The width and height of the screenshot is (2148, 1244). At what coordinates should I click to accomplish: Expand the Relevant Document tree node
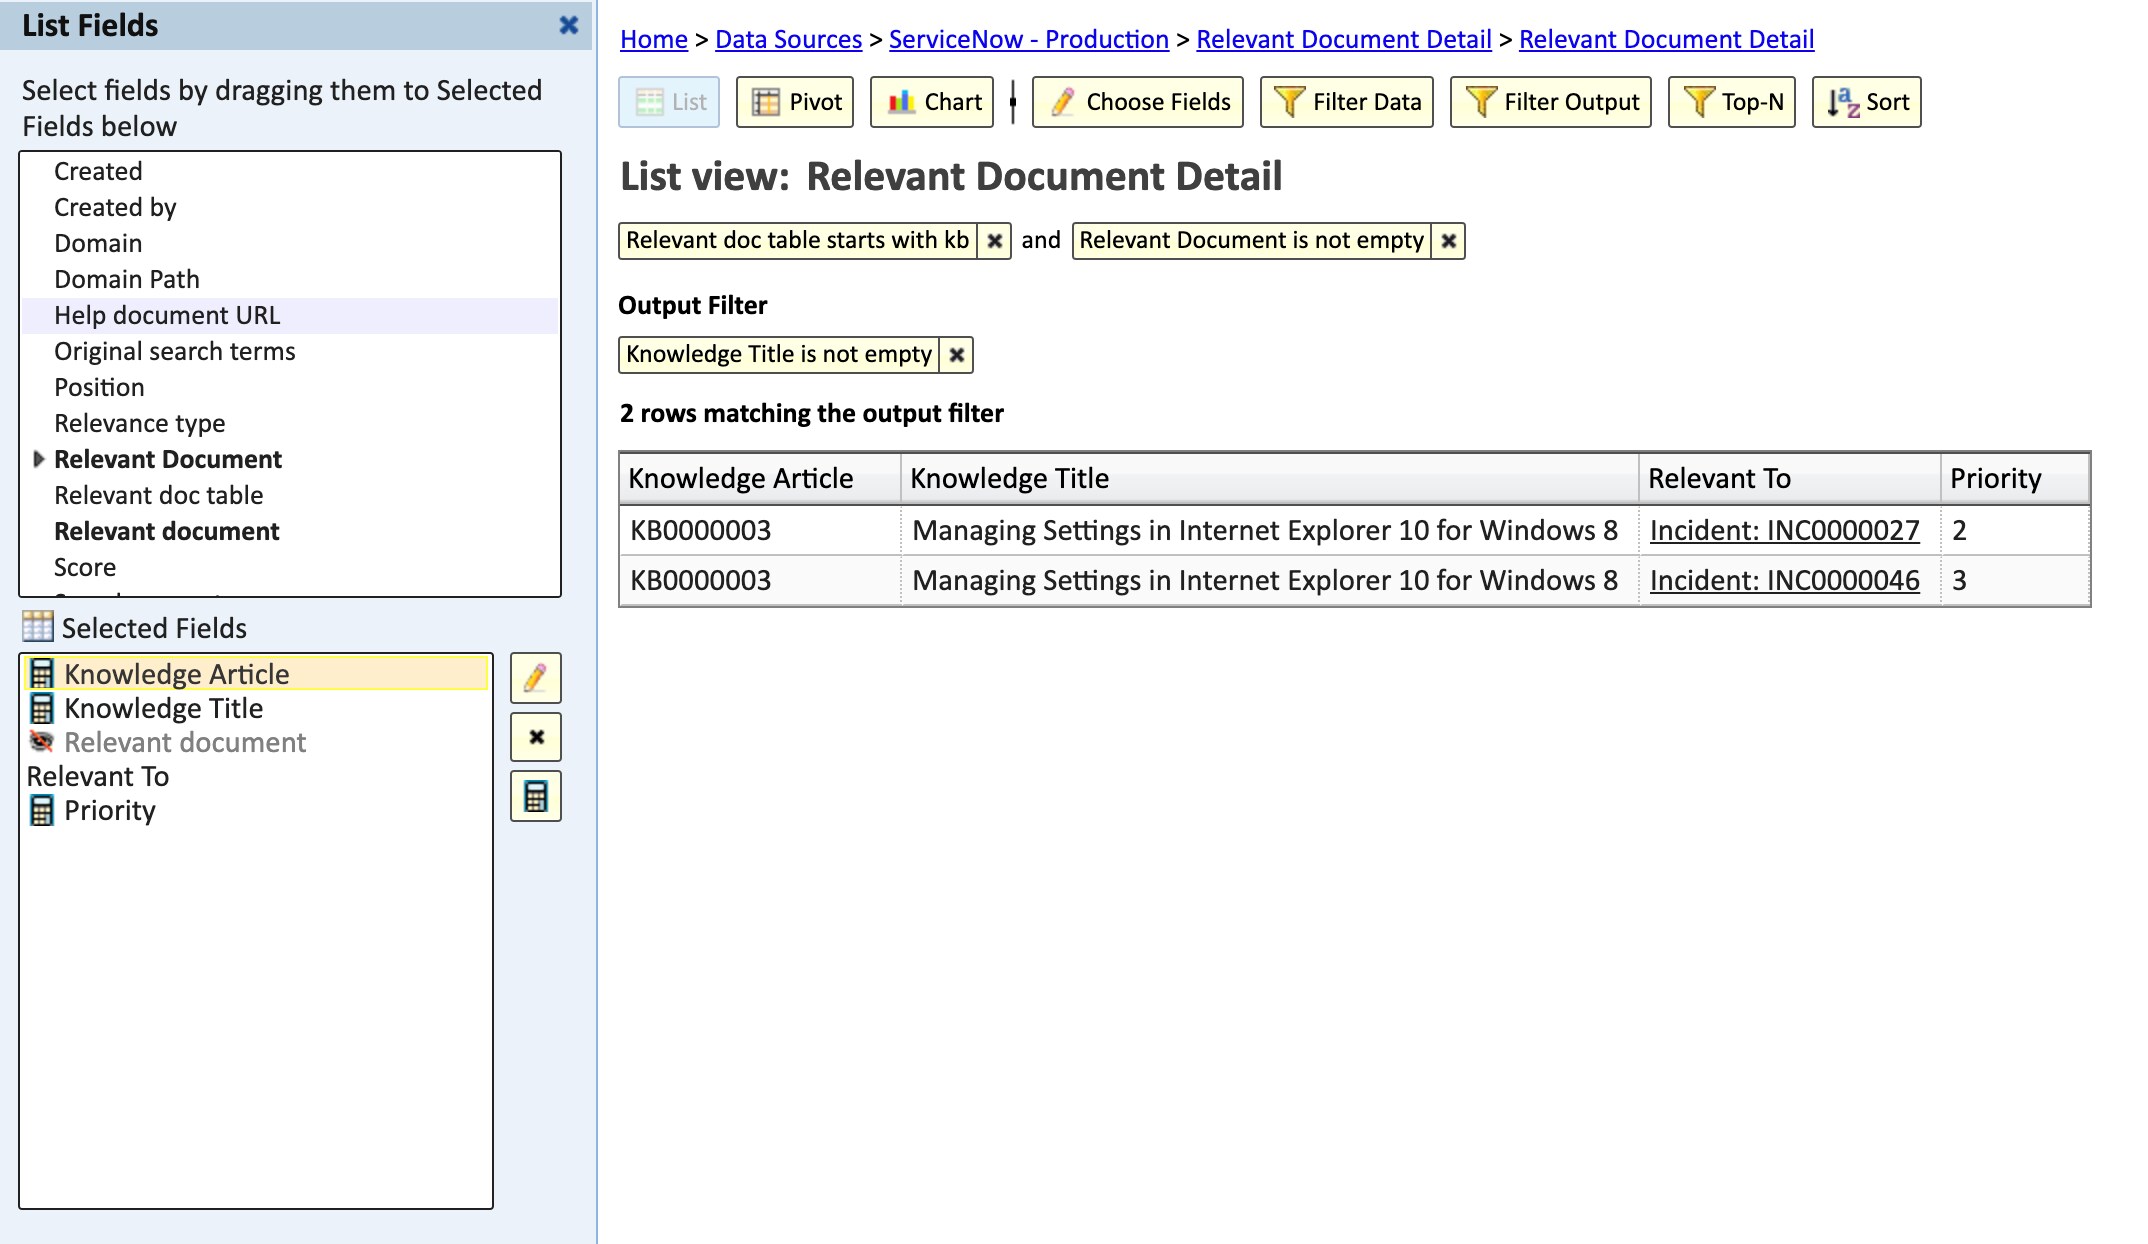39,459
